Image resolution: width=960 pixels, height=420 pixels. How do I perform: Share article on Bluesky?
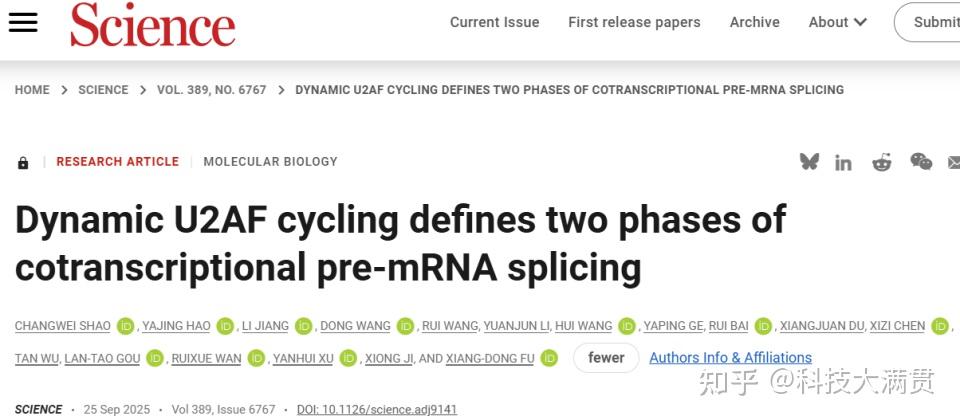point(809,162)
